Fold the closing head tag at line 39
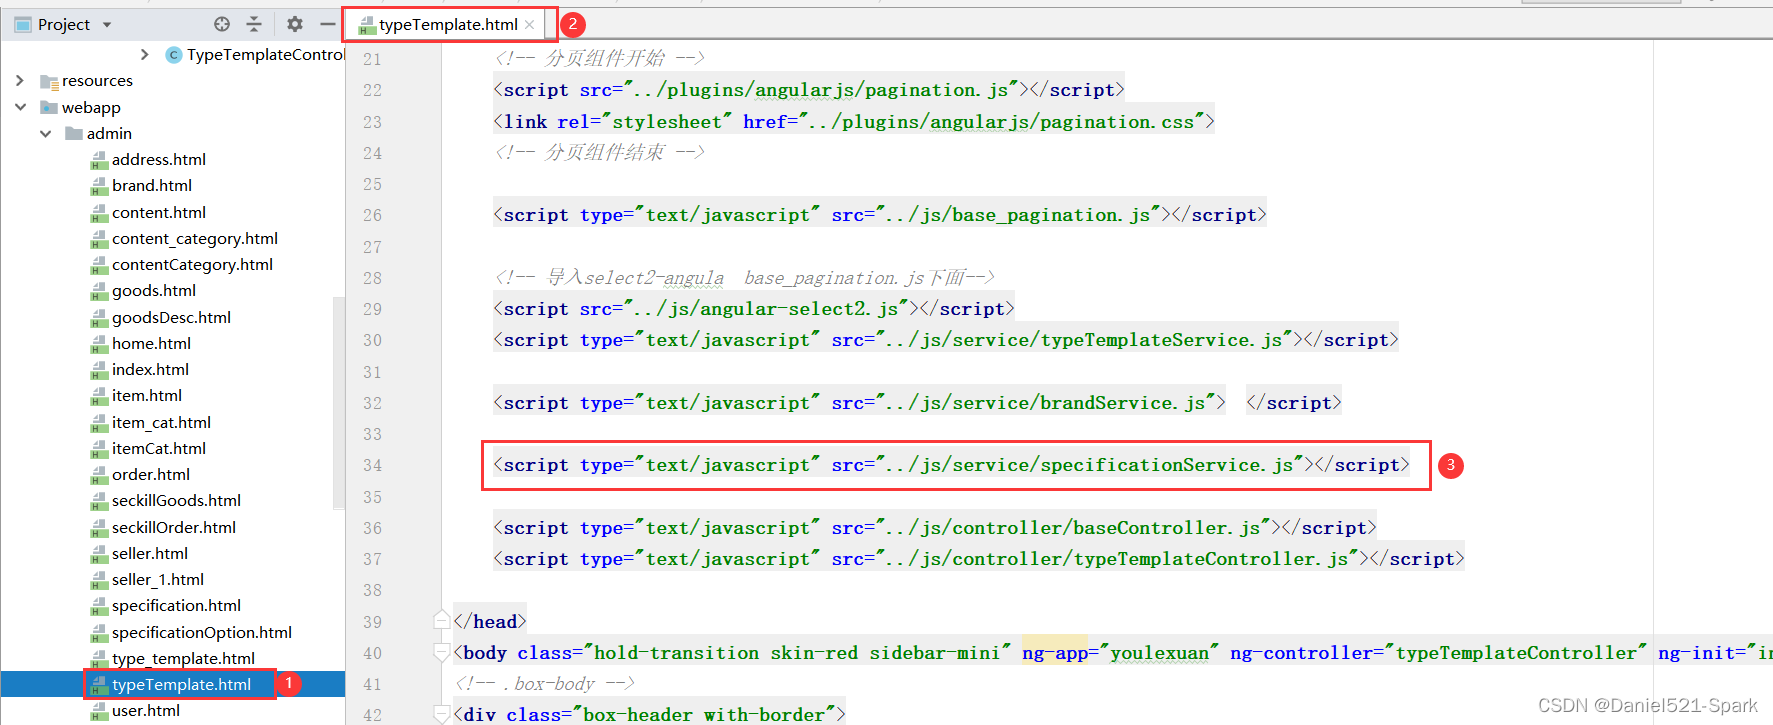 (x=441, y=621)
